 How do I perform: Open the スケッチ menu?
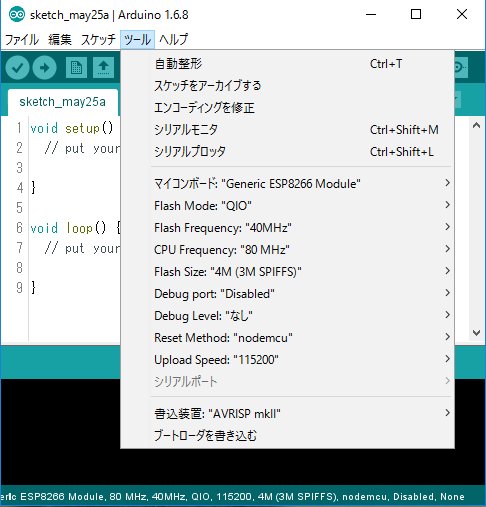pos(98,40)
